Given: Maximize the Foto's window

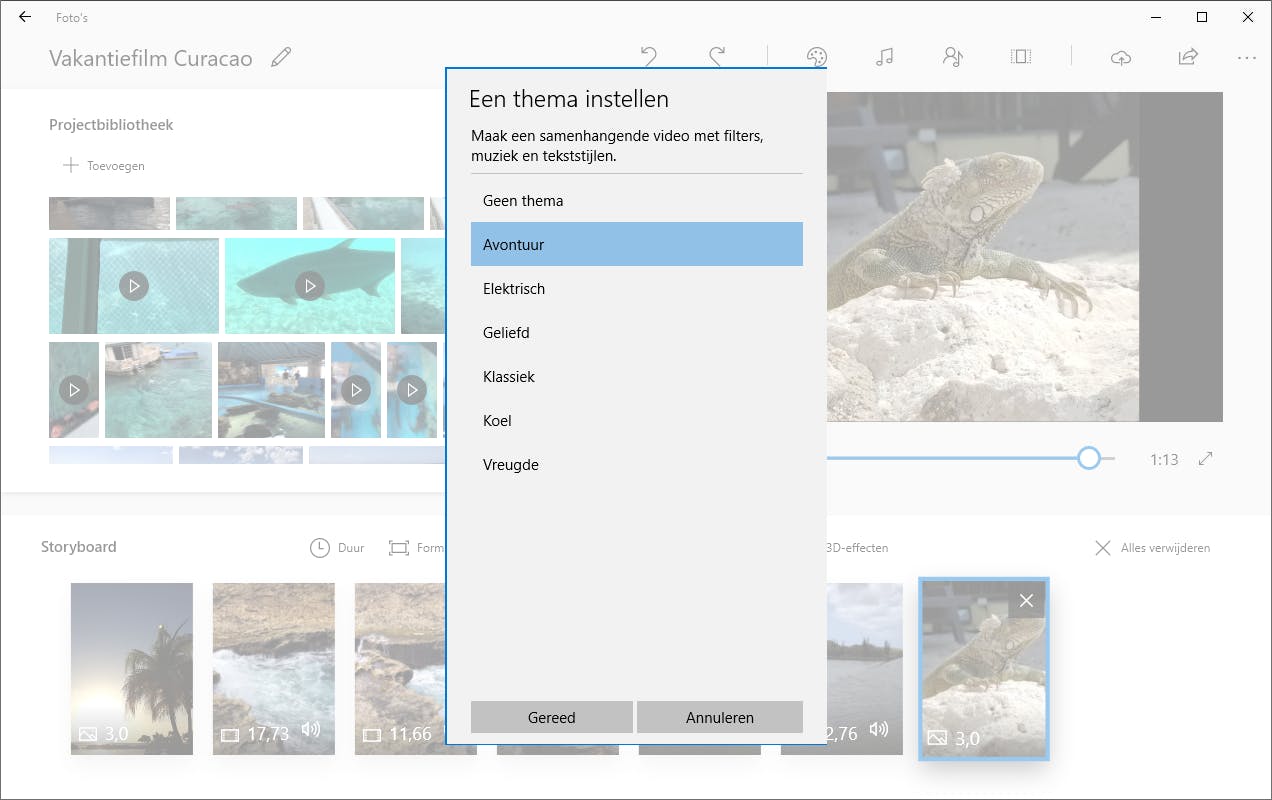Looking at the screenshot, I should tap(1202, 17).
